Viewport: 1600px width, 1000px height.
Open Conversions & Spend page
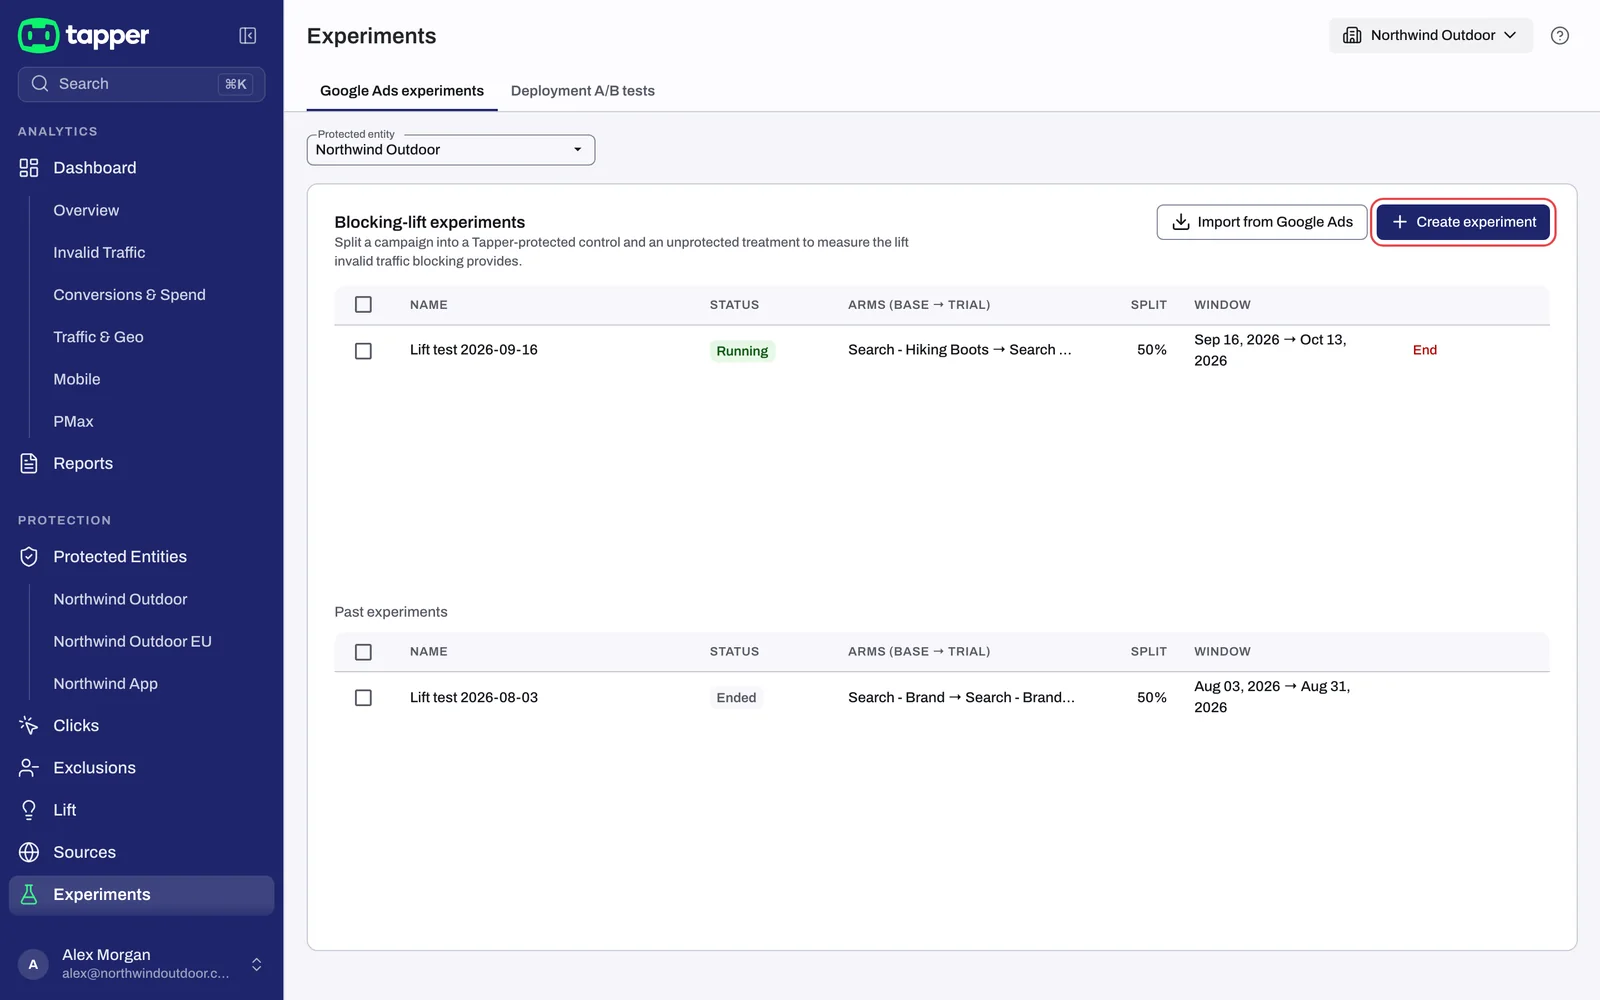tap(129, 295)
